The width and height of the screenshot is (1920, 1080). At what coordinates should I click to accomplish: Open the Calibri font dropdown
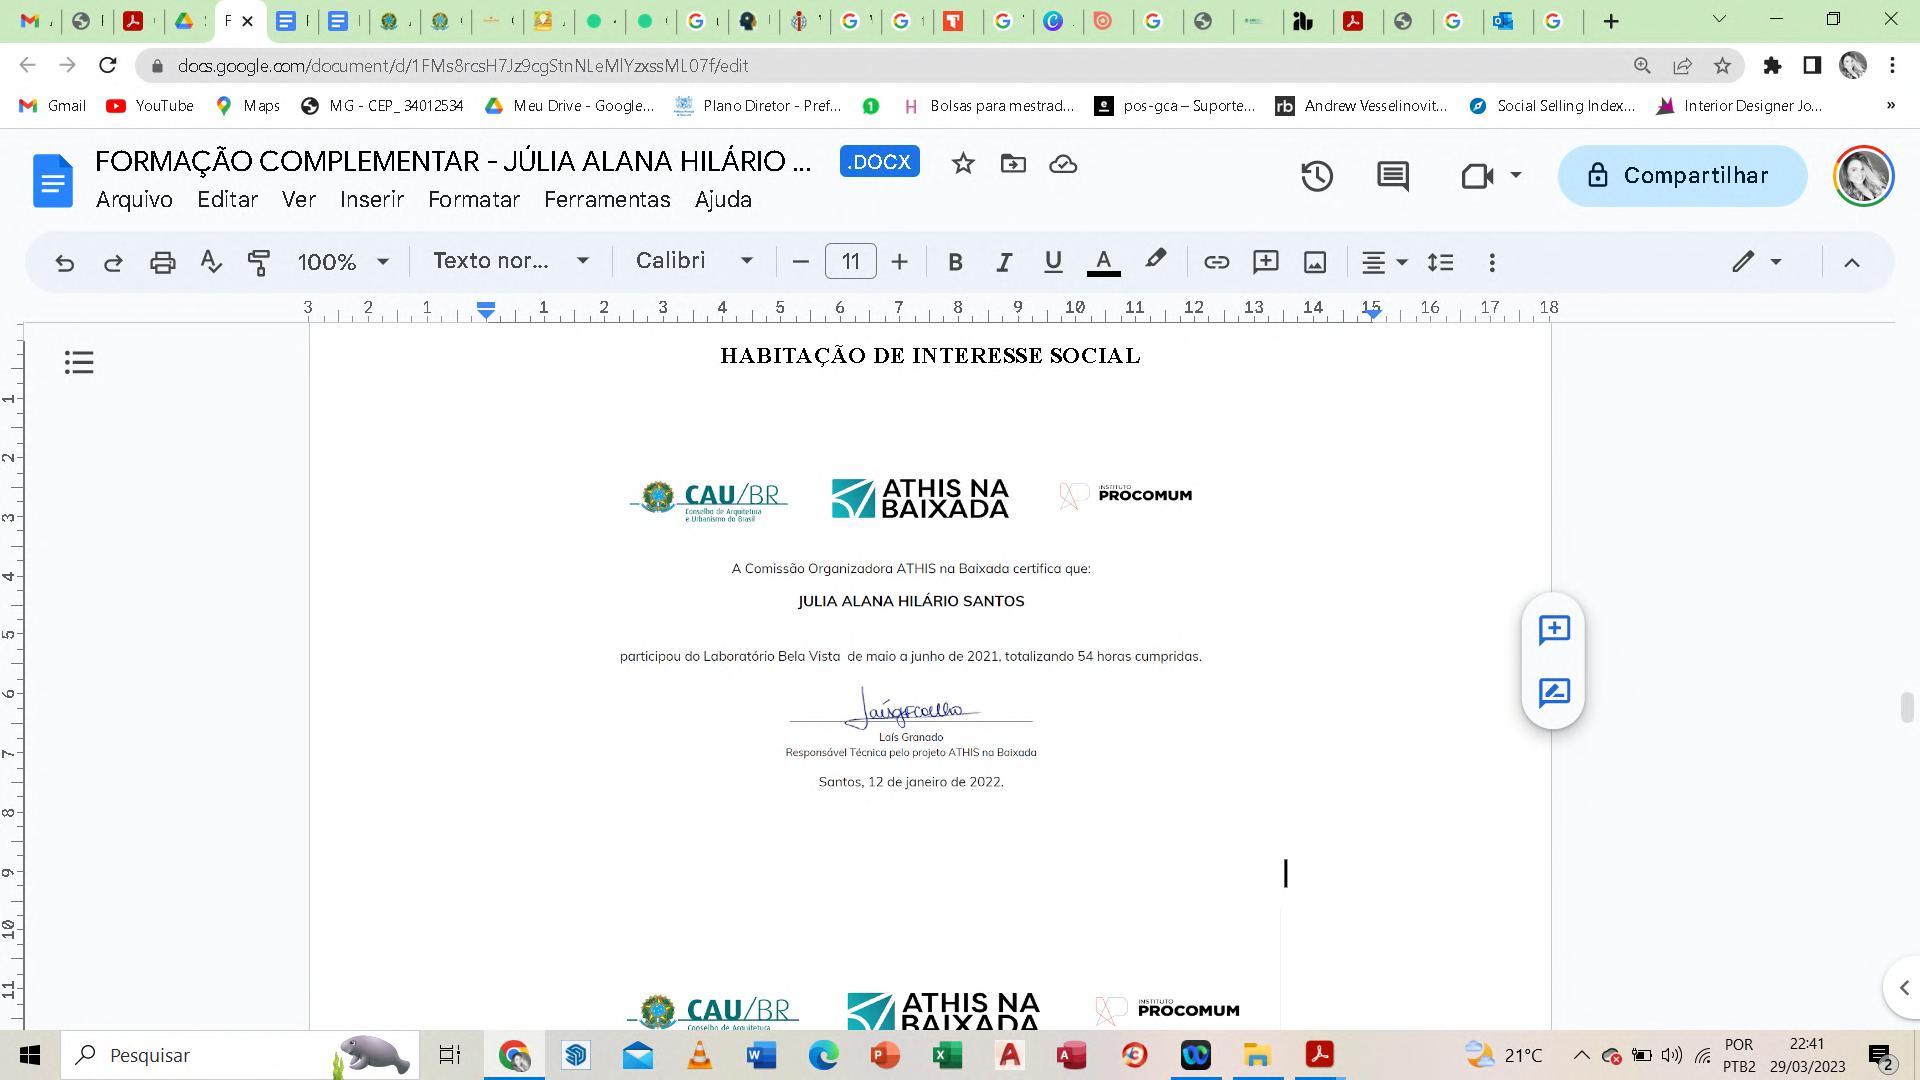[x=694, y=261]
